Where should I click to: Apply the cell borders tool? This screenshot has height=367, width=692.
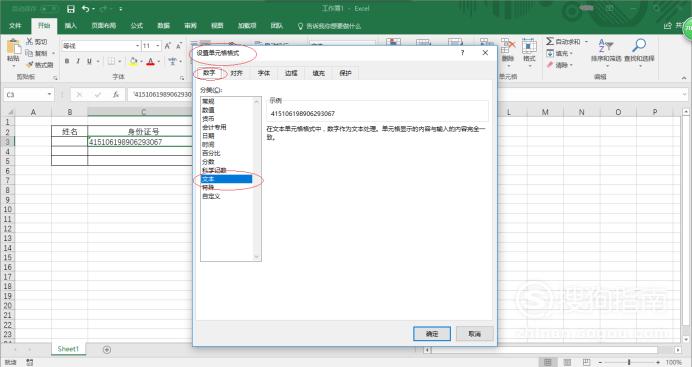[x=112, y=61]
